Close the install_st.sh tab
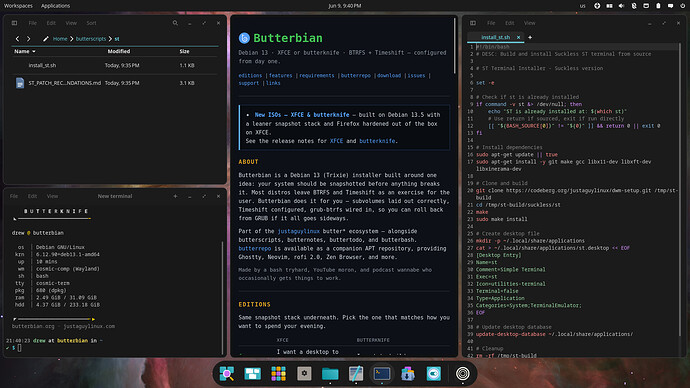 (x=518, y=37)
